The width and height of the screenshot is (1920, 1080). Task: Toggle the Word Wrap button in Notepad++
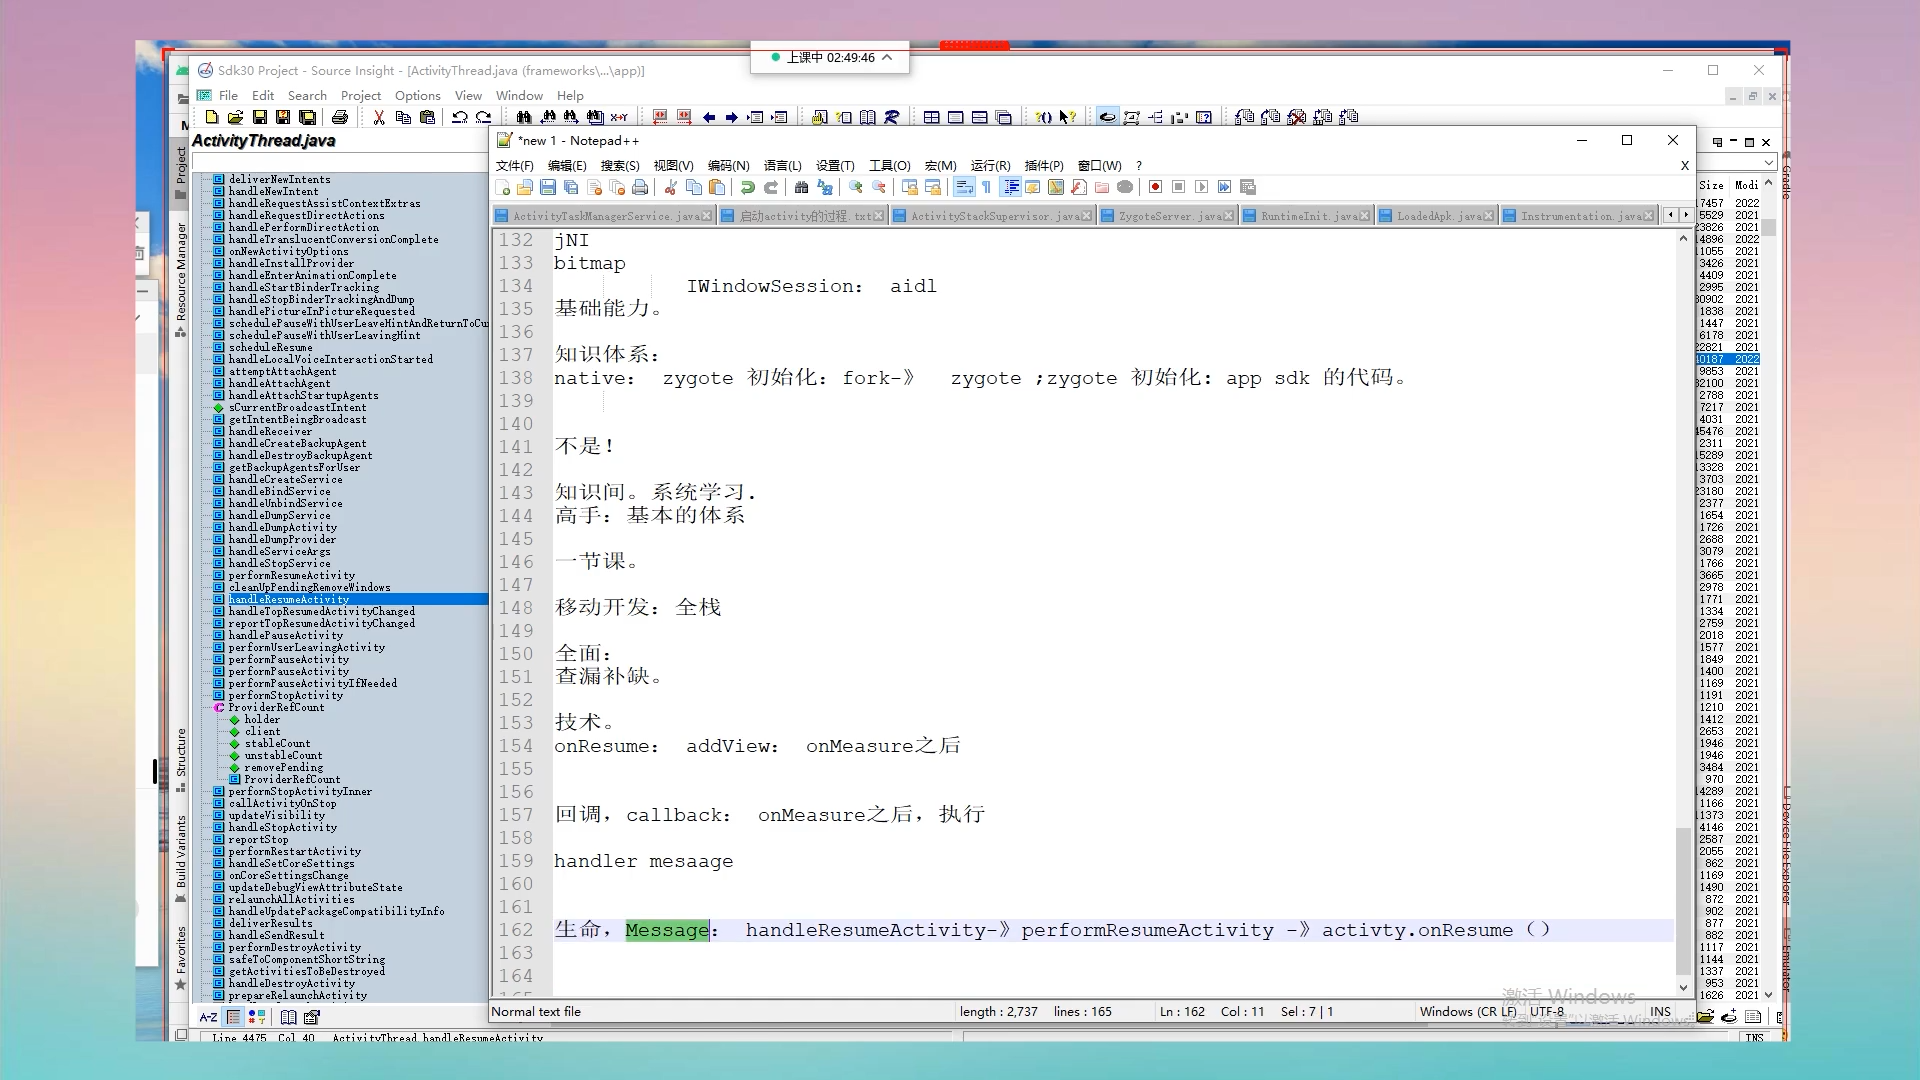coord(964,187)
